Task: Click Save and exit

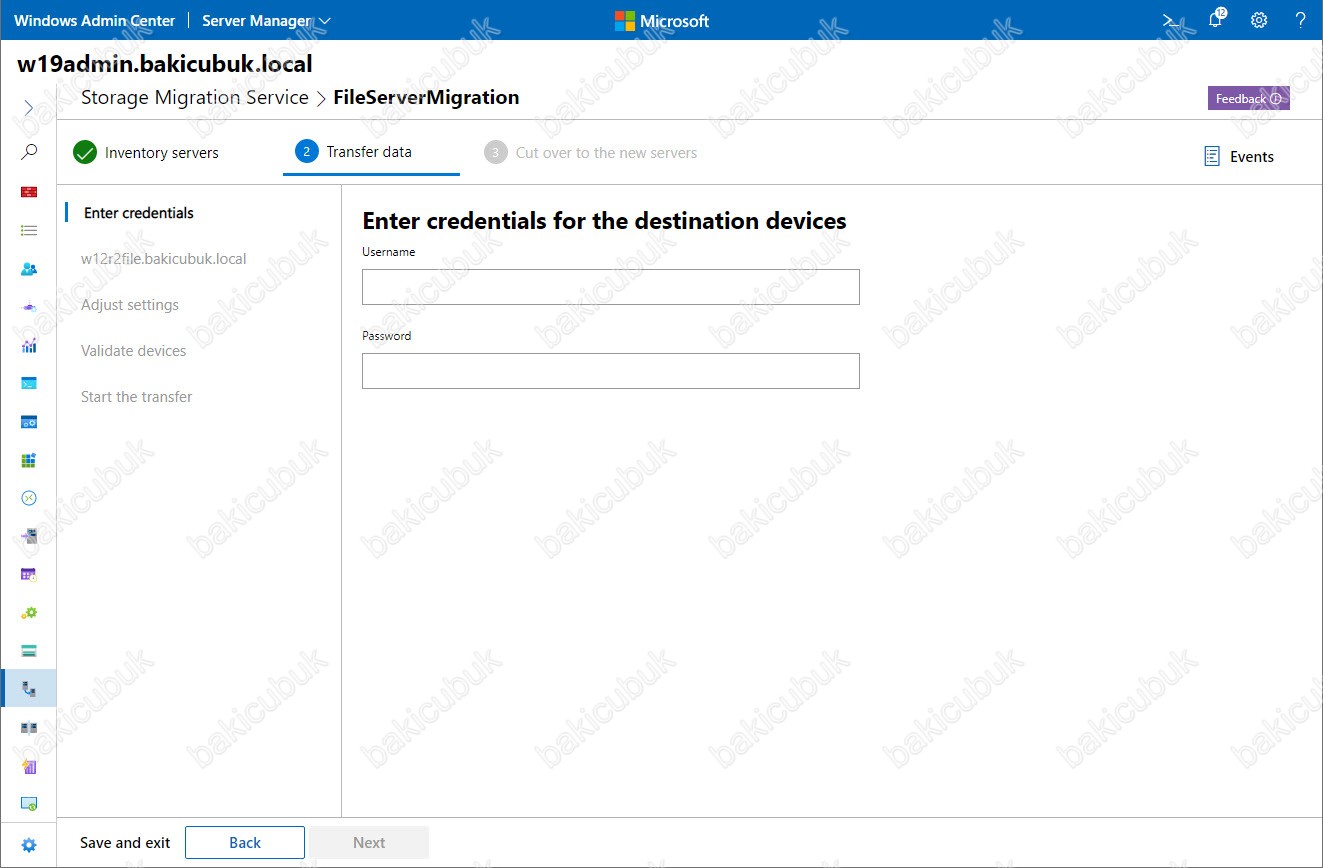Action: click(x=125, y=843)
